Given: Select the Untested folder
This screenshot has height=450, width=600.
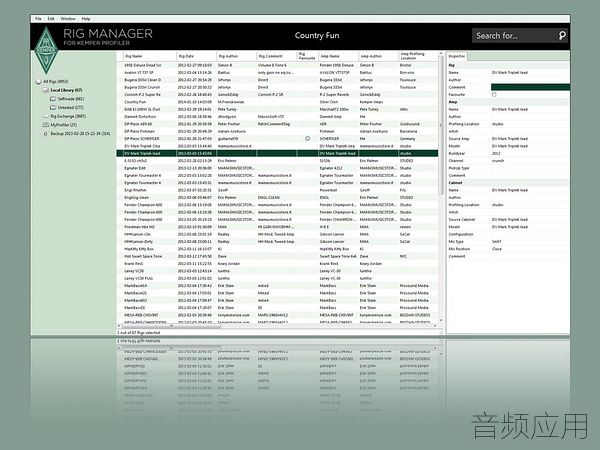Looking at the screenshot, I should coord(71,108).
